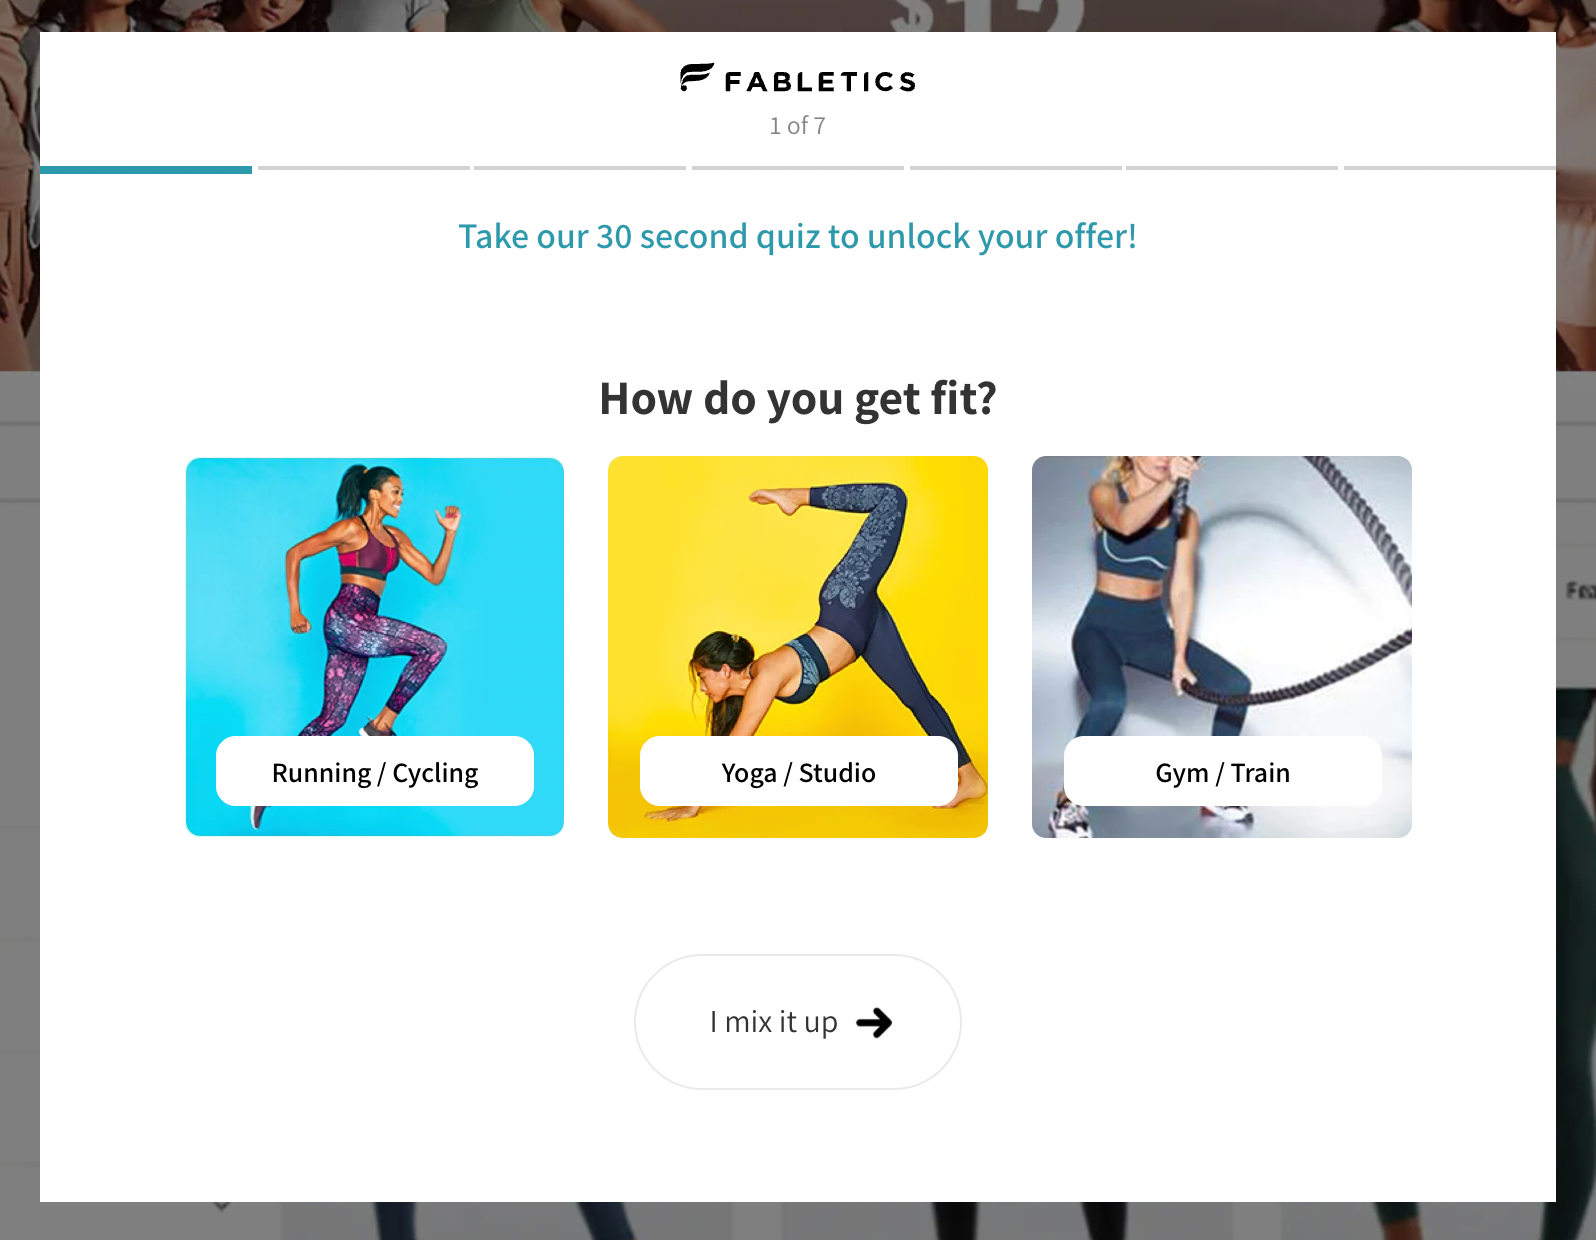1596x1240 pixels.
Task: Click the Fabletics logo icon
Action: tap(696, 77)
